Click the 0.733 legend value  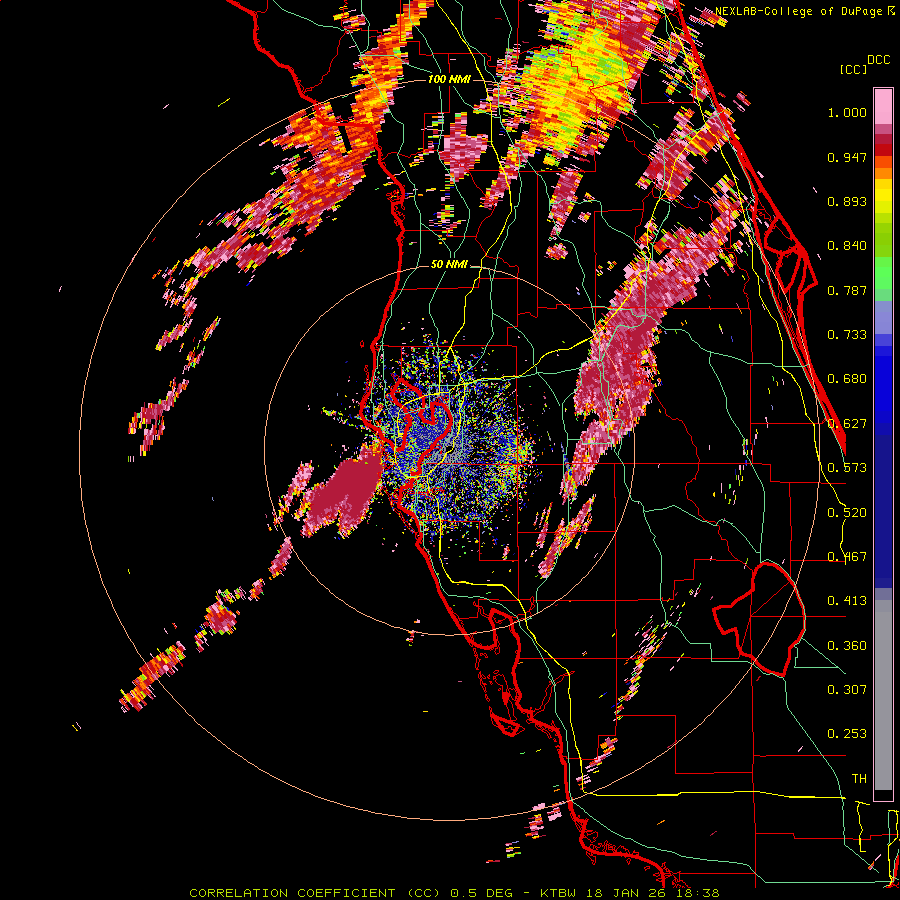847,335
